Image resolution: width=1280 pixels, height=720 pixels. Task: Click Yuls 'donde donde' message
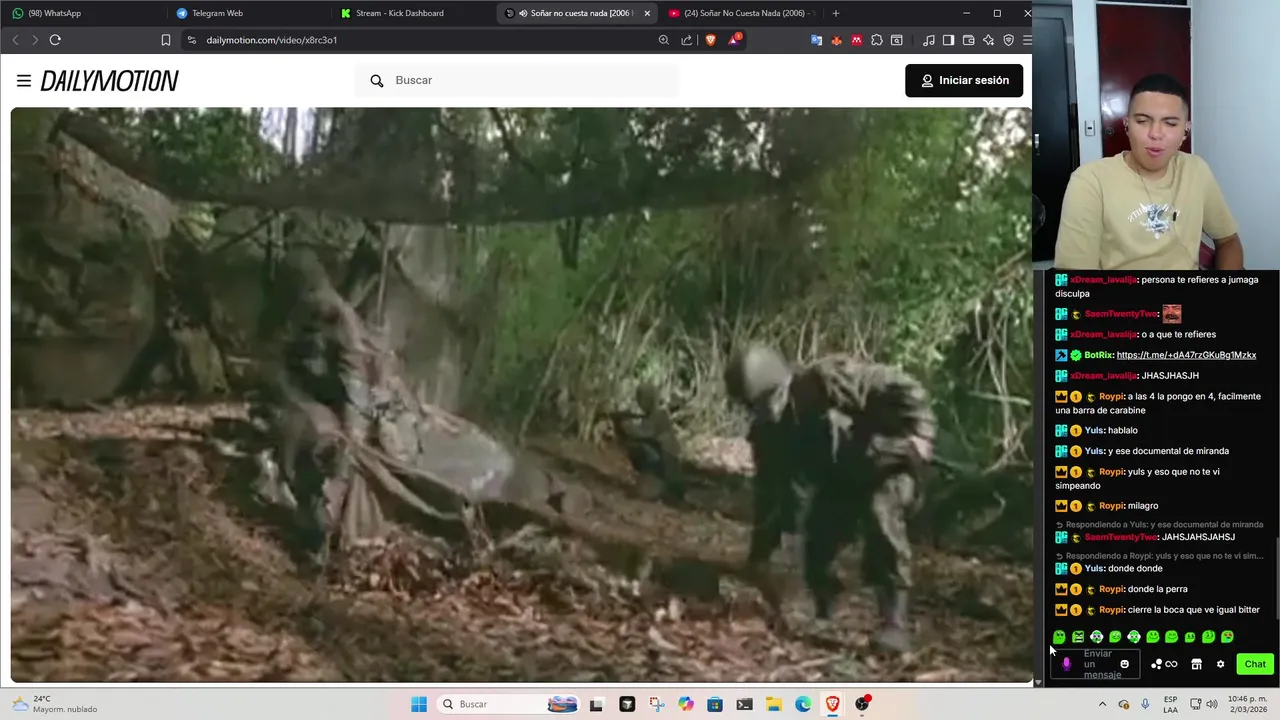coord(1135,568)
